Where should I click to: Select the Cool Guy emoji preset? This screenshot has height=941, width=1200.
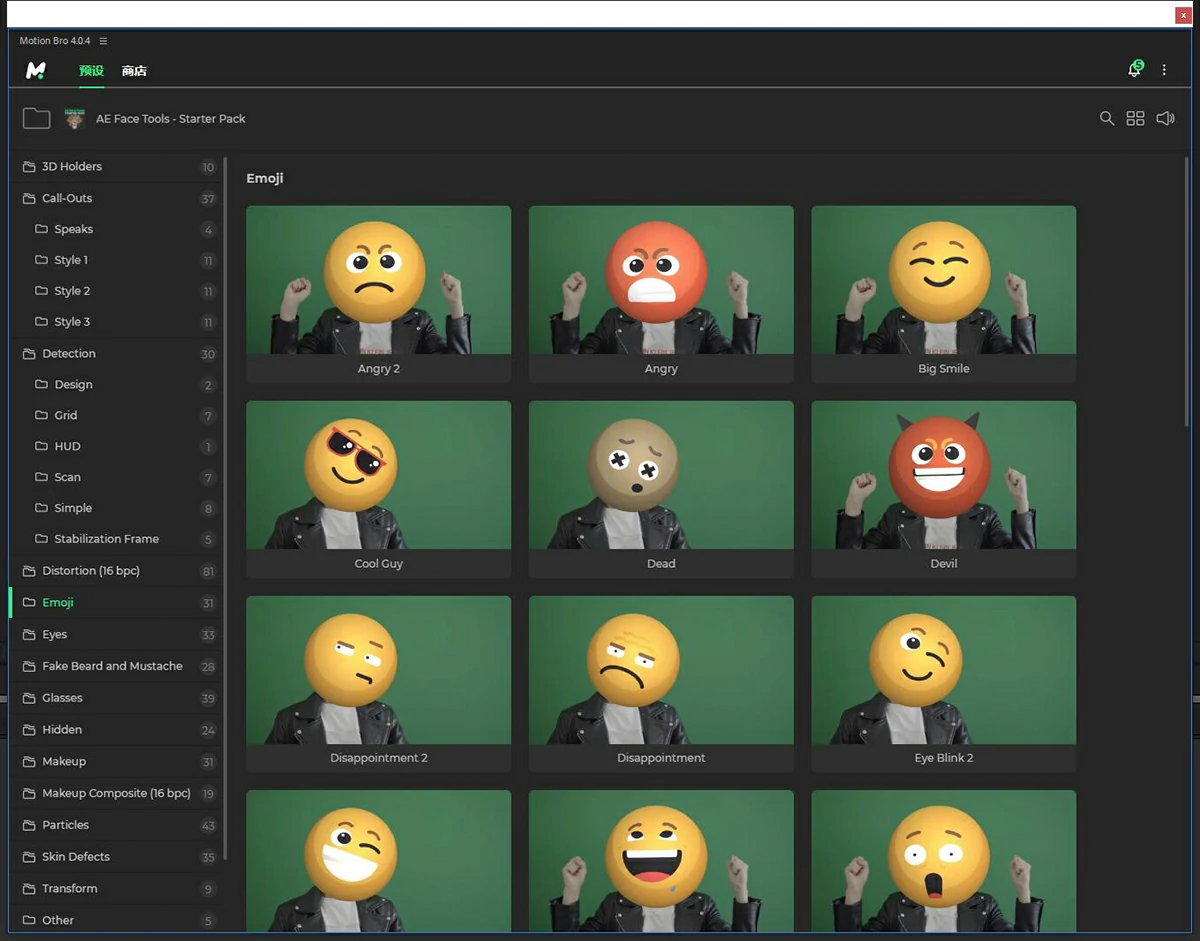tap(379, 489)
